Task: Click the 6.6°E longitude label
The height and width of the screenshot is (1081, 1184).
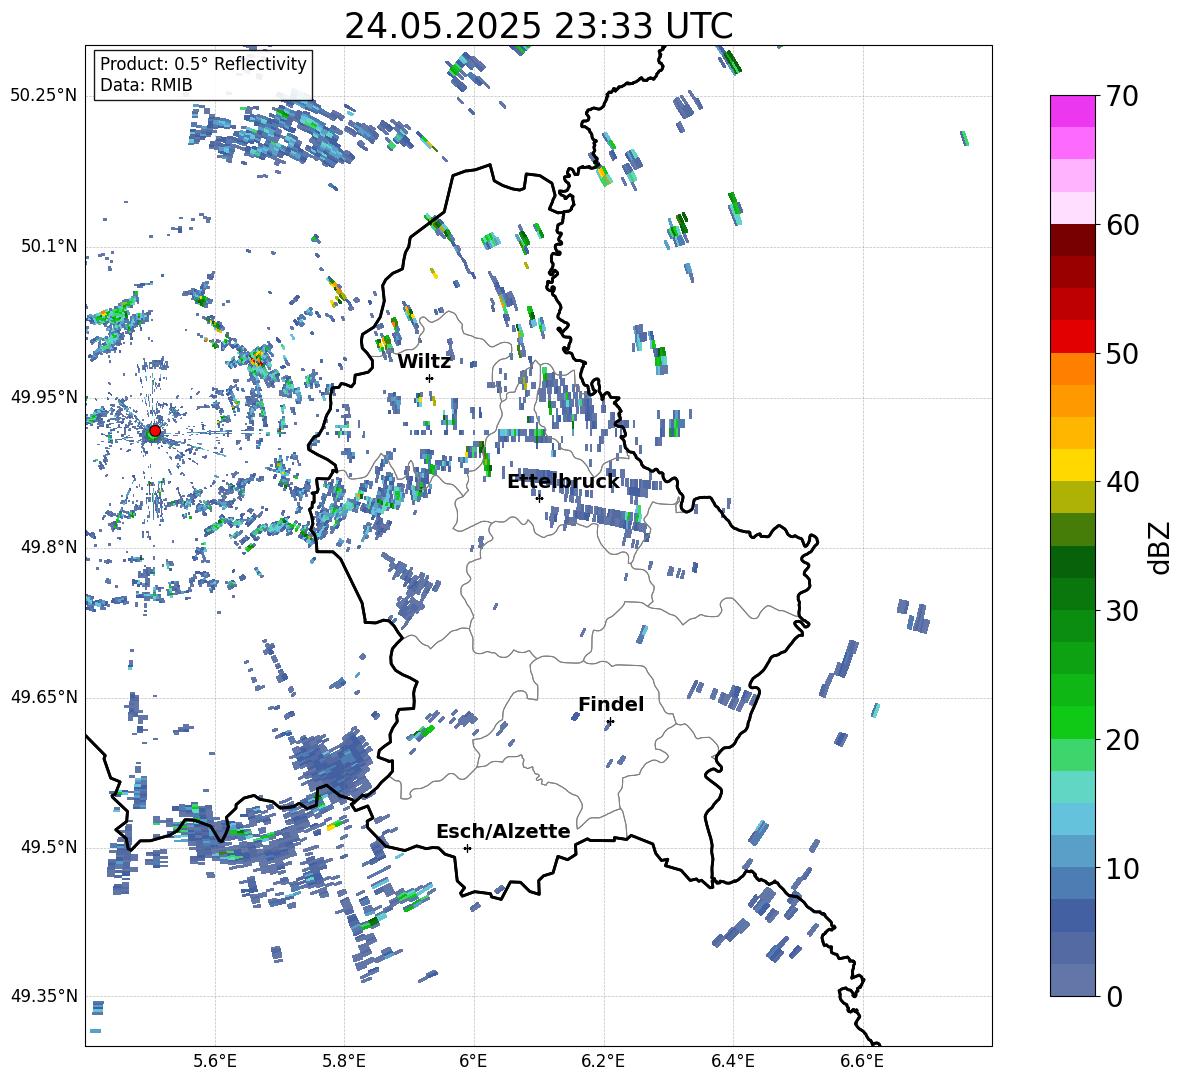Action: (x=862, y=1062)
